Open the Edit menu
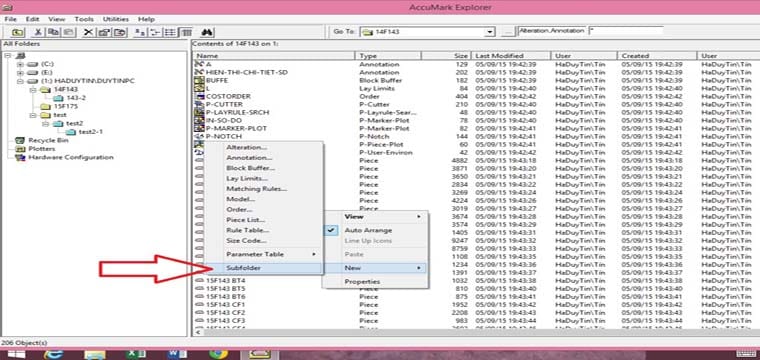Image resolution: width=760 pixels, height=360 pixels. tap(32, 19)
